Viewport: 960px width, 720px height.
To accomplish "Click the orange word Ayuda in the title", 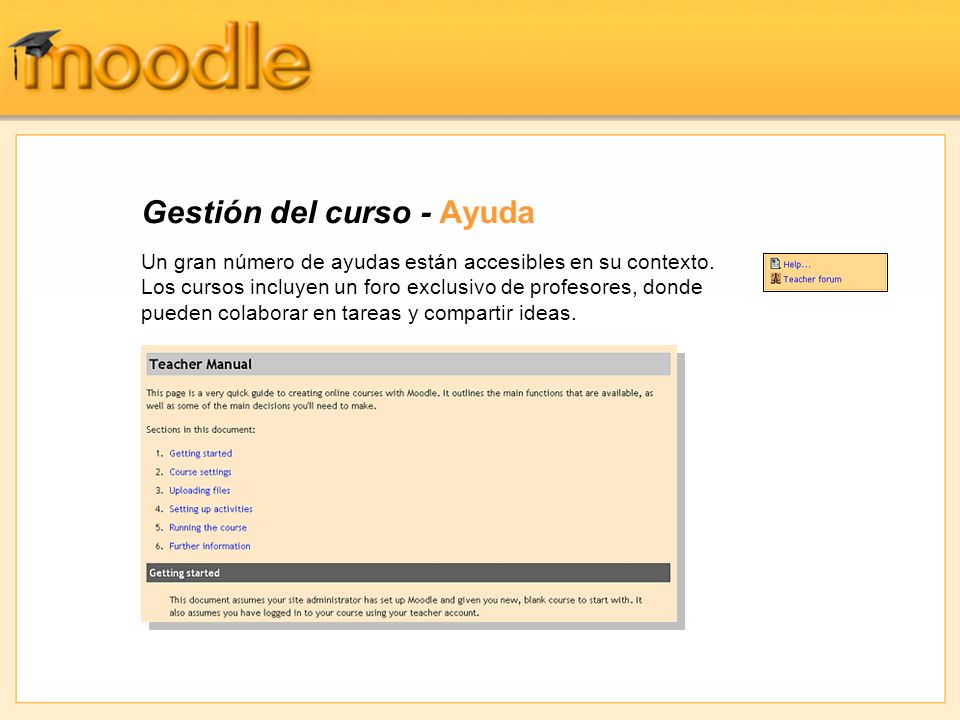I will click(x=487, y=213).
